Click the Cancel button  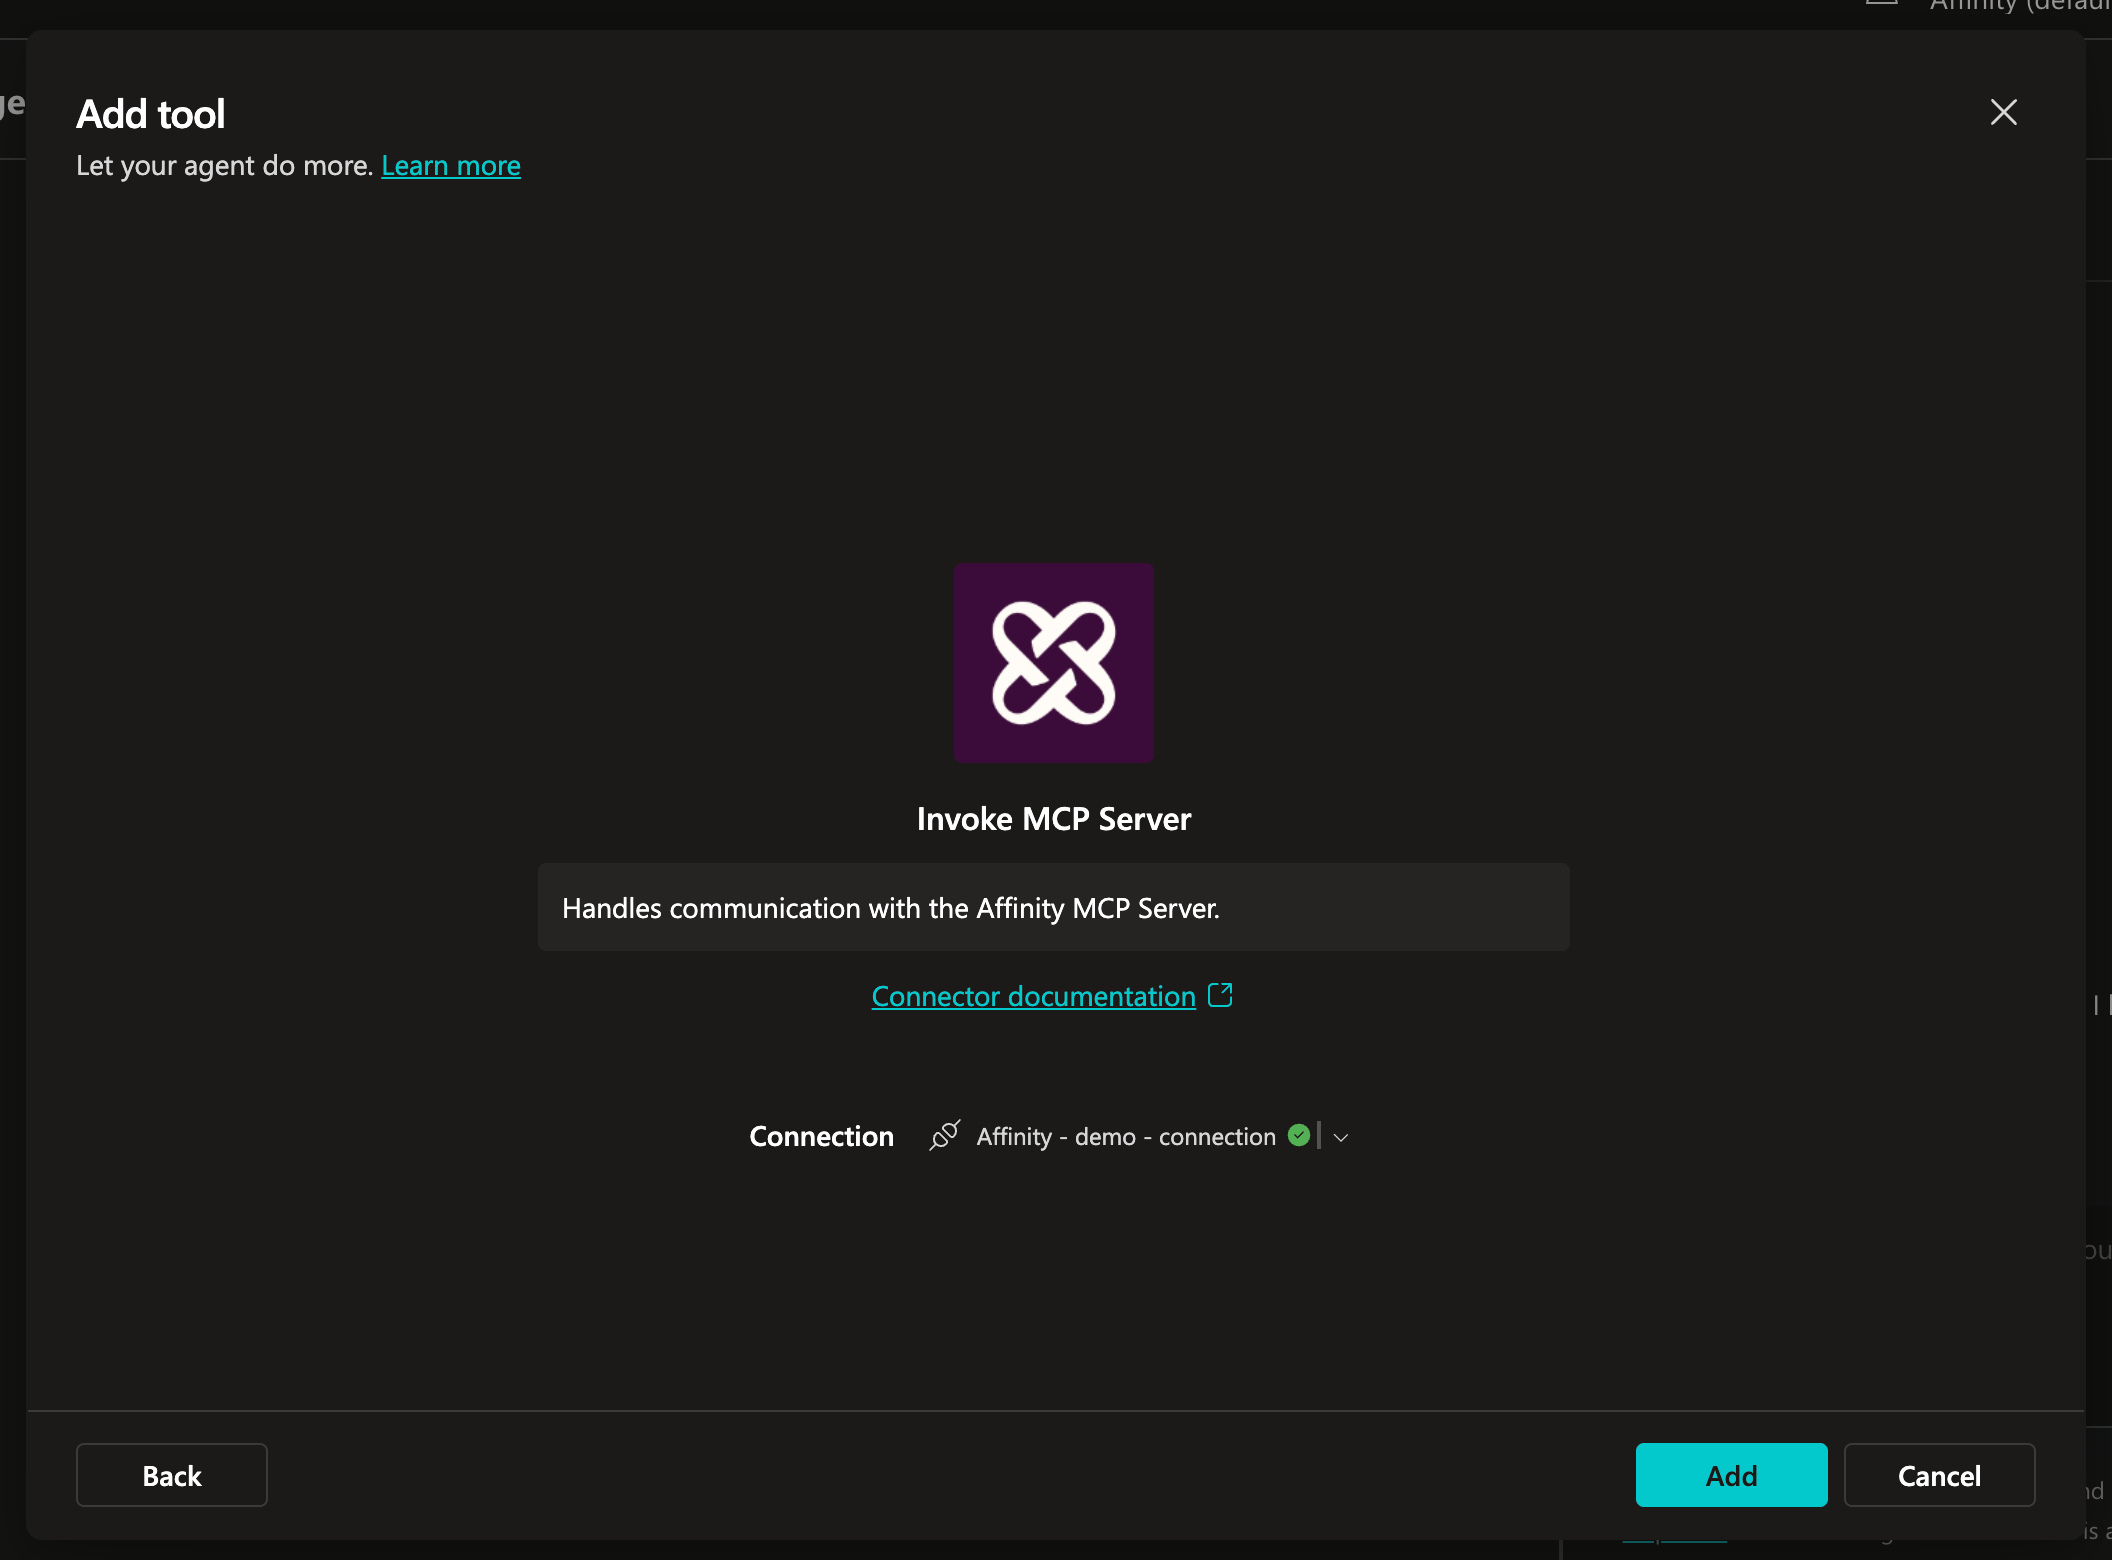[1939, 1475]
